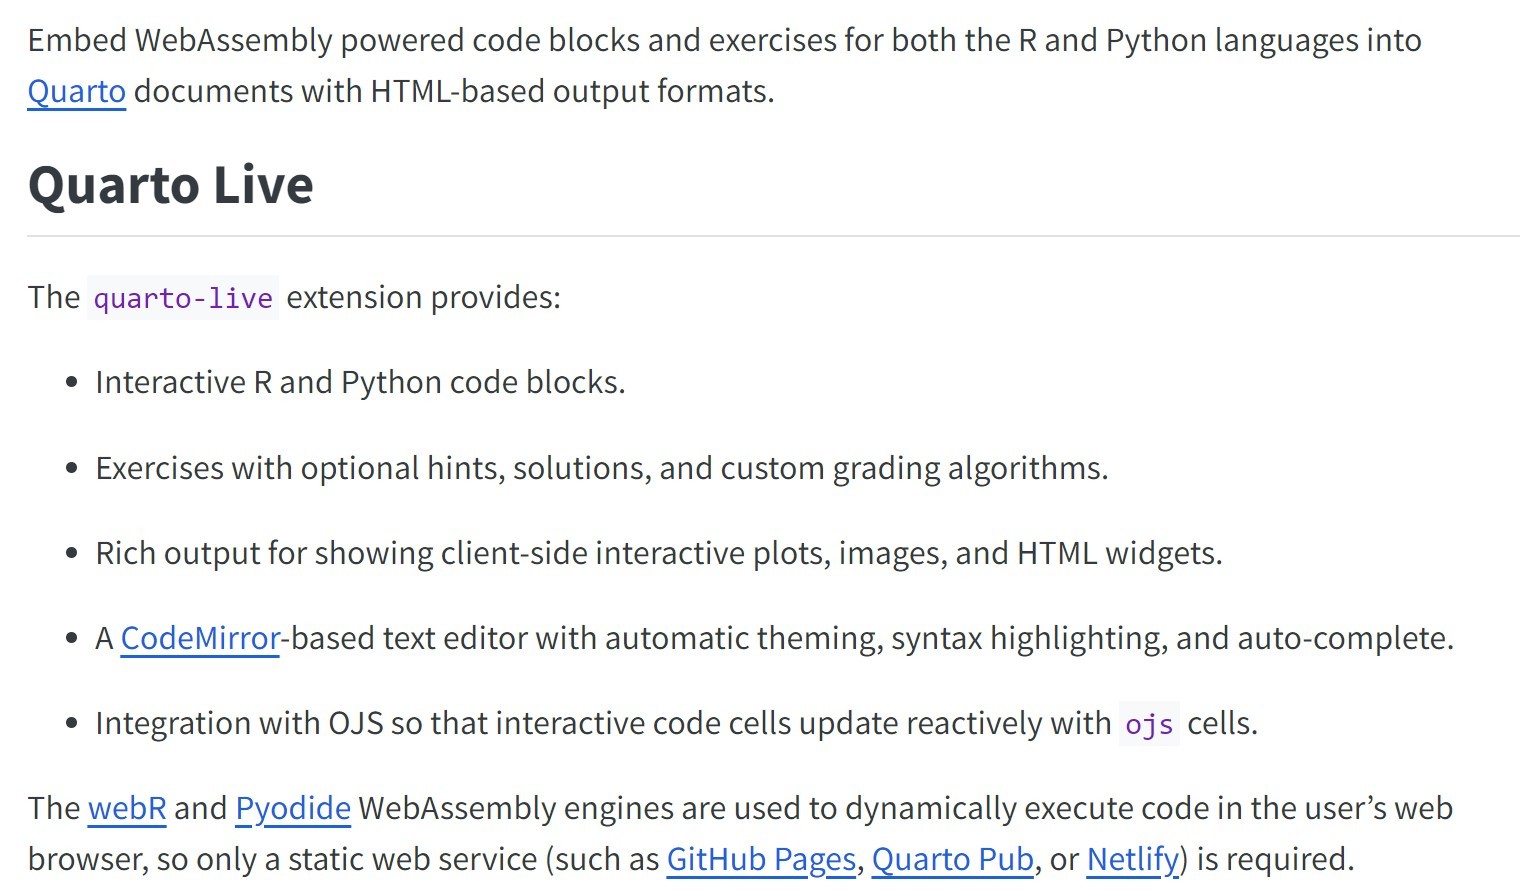Click the Quarto Live heading
Screen dimensions: 1520x894
[x=171, y=185]
